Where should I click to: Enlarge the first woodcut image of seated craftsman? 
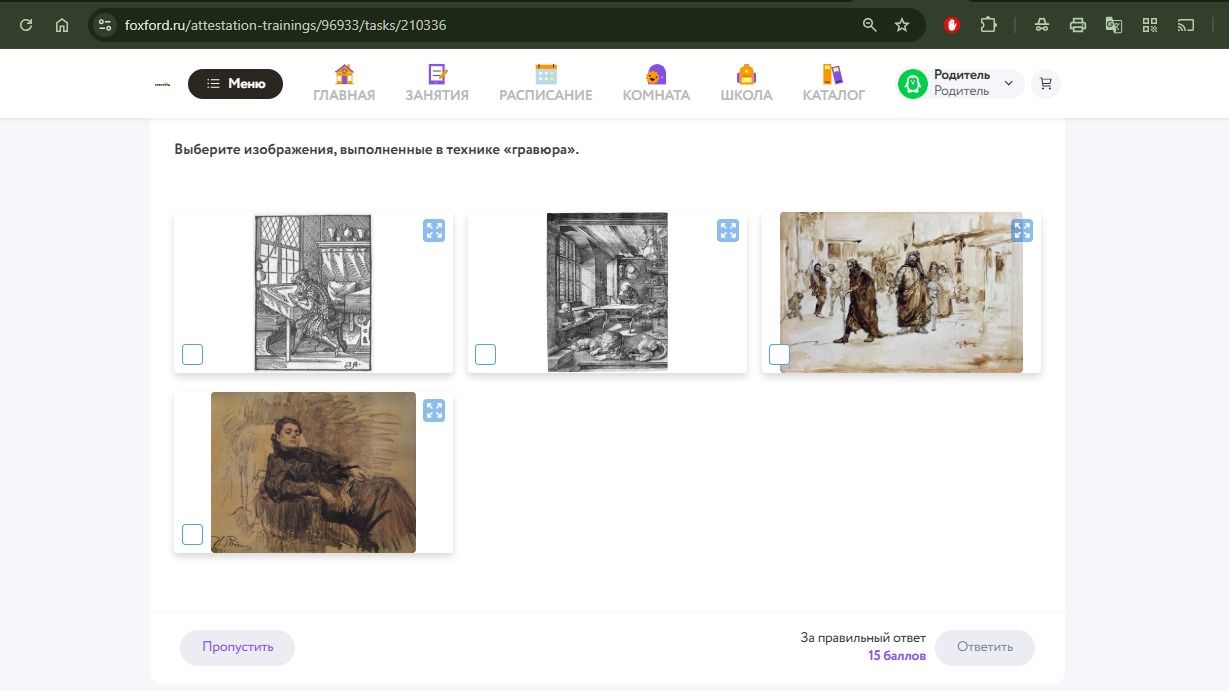click(434, 231)
